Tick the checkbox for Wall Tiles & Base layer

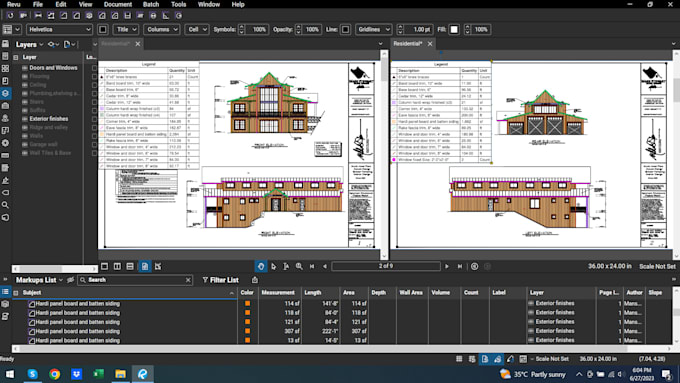94,153
